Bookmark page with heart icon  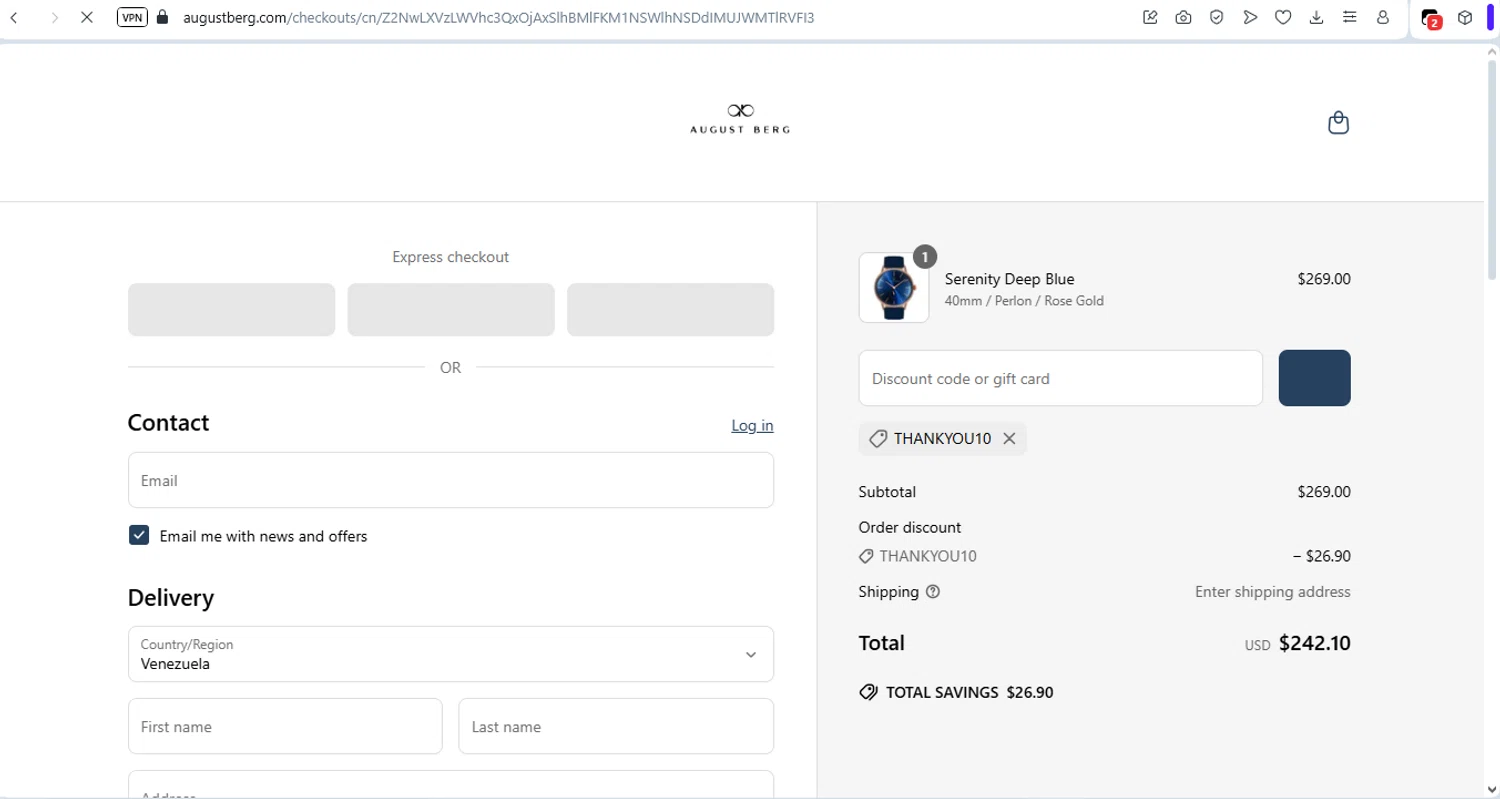(x=1283, y=17)
